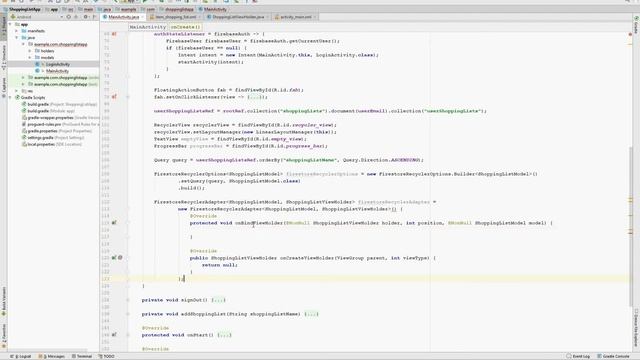
Task: Click the word userShoppingListsRef in code
Action: [184, 111]
